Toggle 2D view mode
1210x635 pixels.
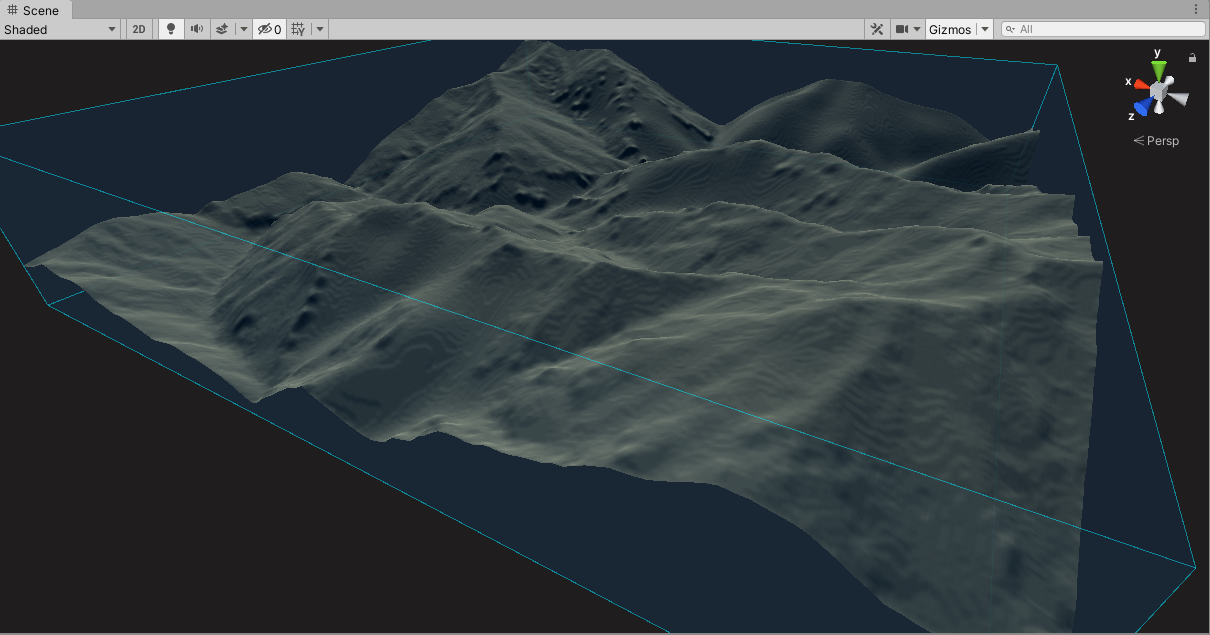(139, 29)
